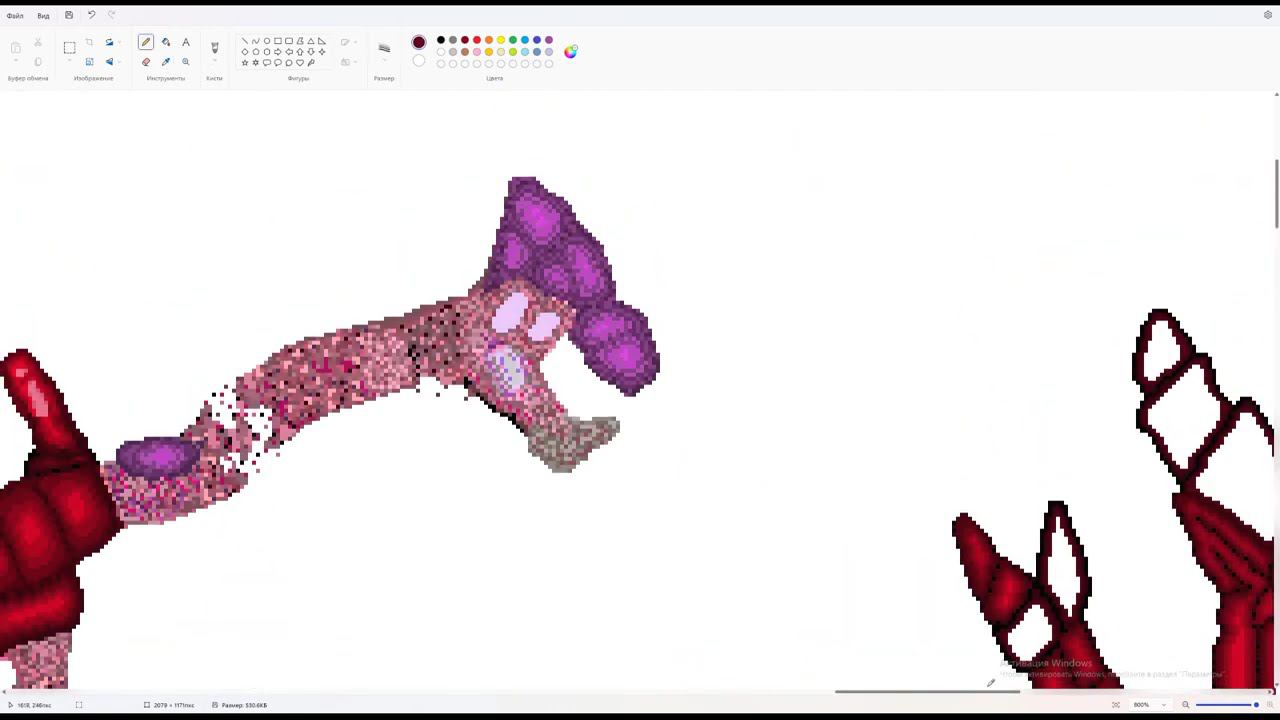Activate the rectangular selection tool
This screenshot has width=1280, height=720.
pyautogui.click(x=69, y=47)
